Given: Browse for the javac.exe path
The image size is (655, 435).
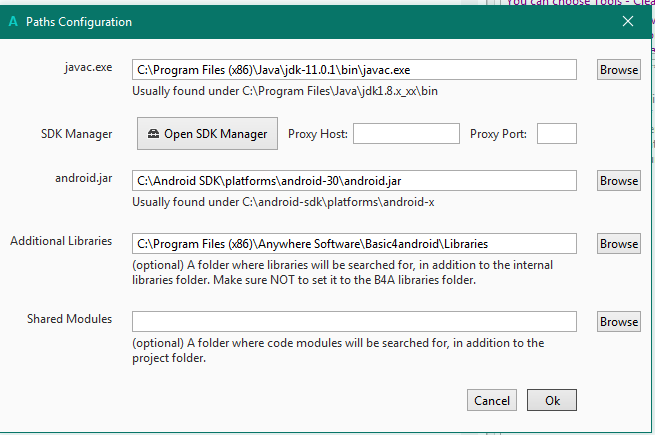Looking at the screenshot, I should [x=618, y=70].
